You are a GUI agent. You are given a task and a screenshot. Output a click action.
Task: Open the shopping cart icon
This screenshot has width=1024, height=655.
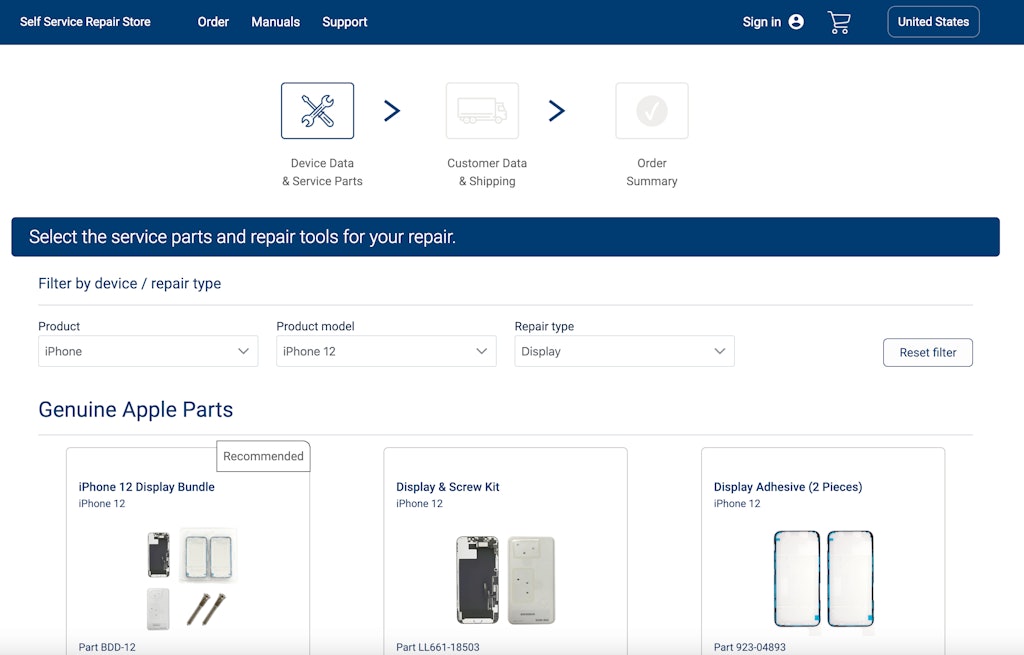click(x=839, y=22)
